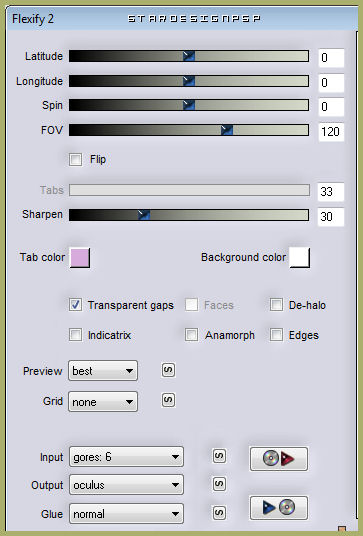Open the Grid dropdown showing none
Screen dimensions: 363x536
[x=103, y=402]
